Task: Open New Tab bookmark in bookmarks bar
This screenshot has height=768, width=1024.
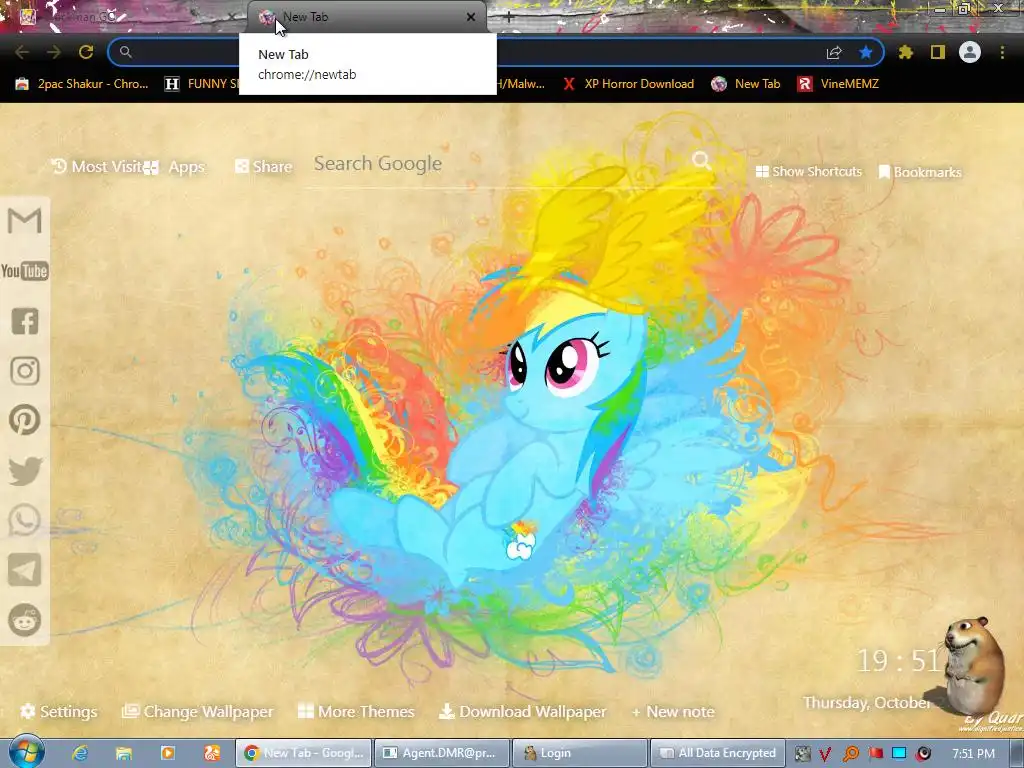Action: 746,84
